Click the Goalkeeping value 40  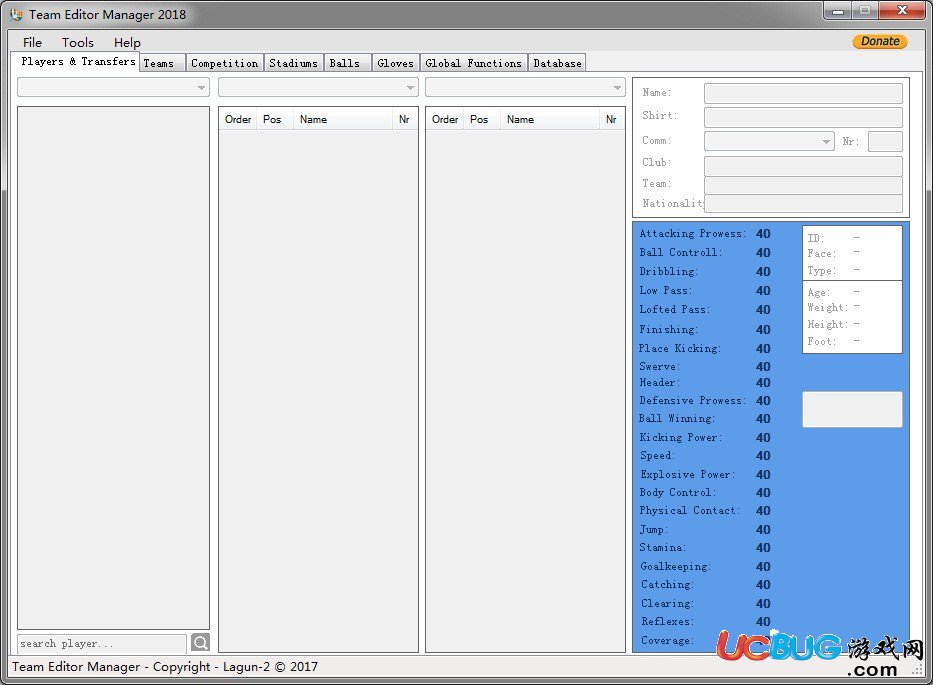pyautogui.click(x=763, y=567)
